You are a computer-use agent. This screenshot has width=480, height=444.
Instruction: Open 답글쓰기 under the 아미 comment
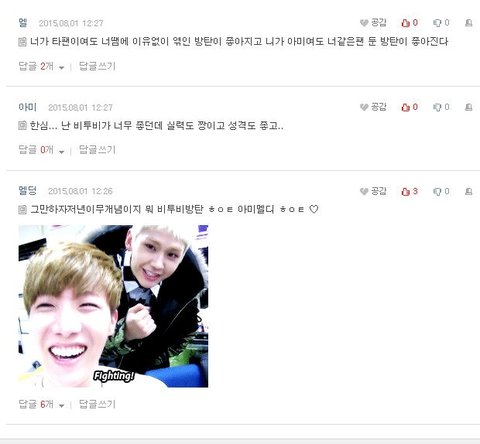click(97, 150)
